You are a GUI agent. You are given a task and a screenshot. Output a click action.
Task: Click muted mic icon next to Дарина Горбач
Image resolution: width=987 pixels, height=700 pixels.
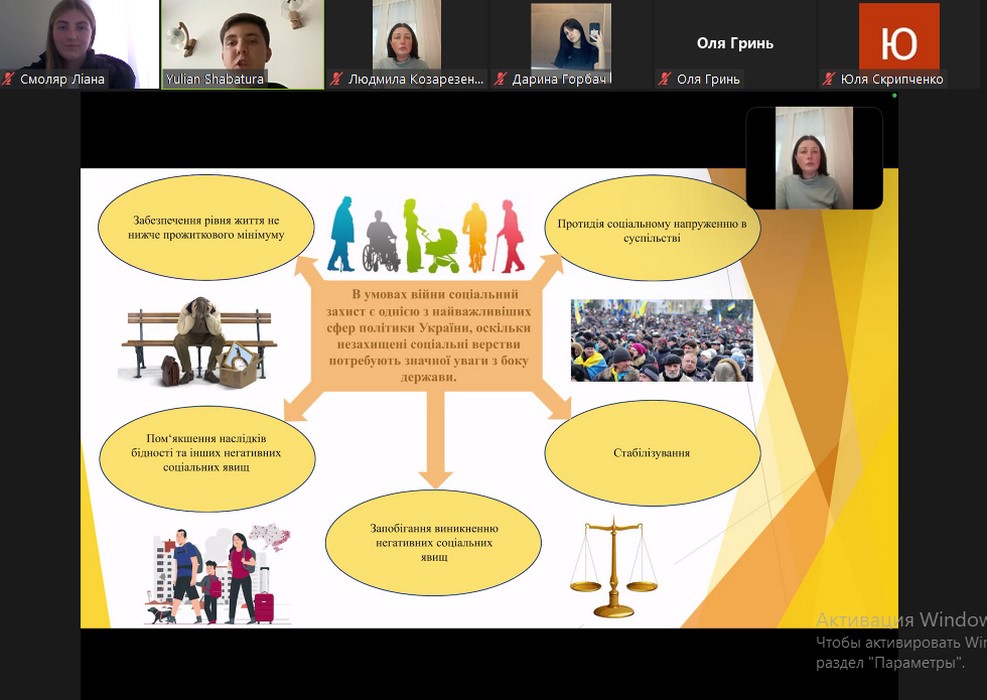pos(501,79)
